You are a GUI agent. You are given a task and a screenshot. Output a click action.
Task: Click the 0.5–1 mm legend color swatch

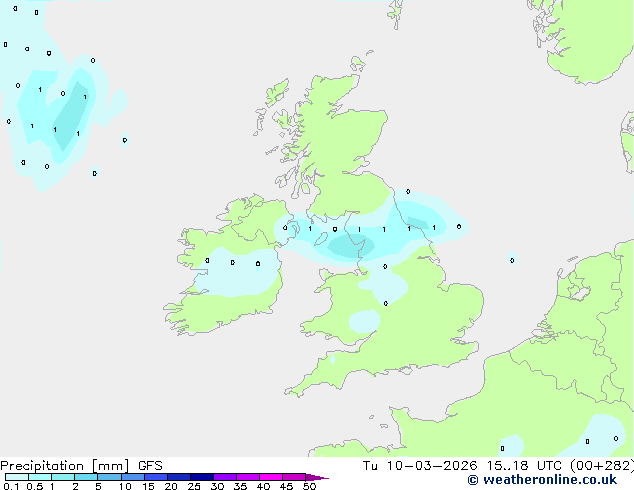(x=40, y=477)
